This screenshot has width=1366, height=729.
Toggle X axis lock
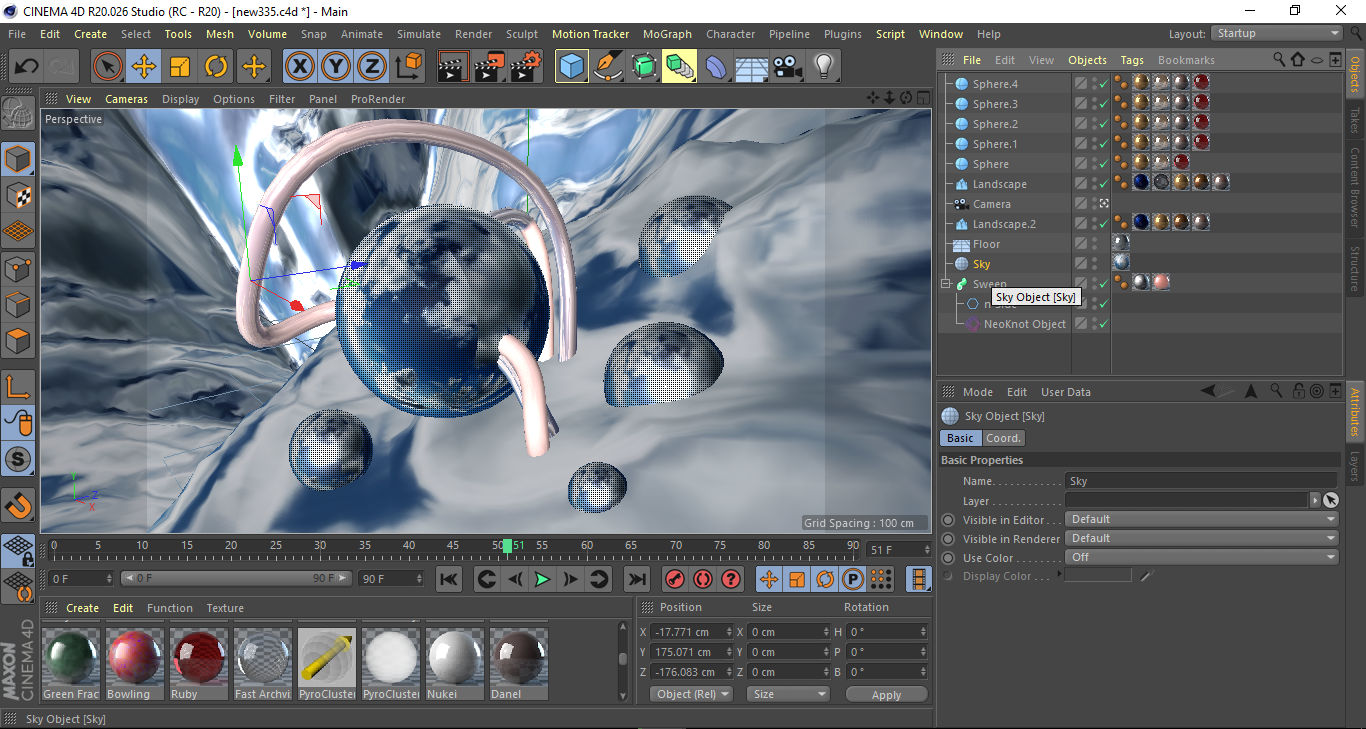tap(299, 67)
